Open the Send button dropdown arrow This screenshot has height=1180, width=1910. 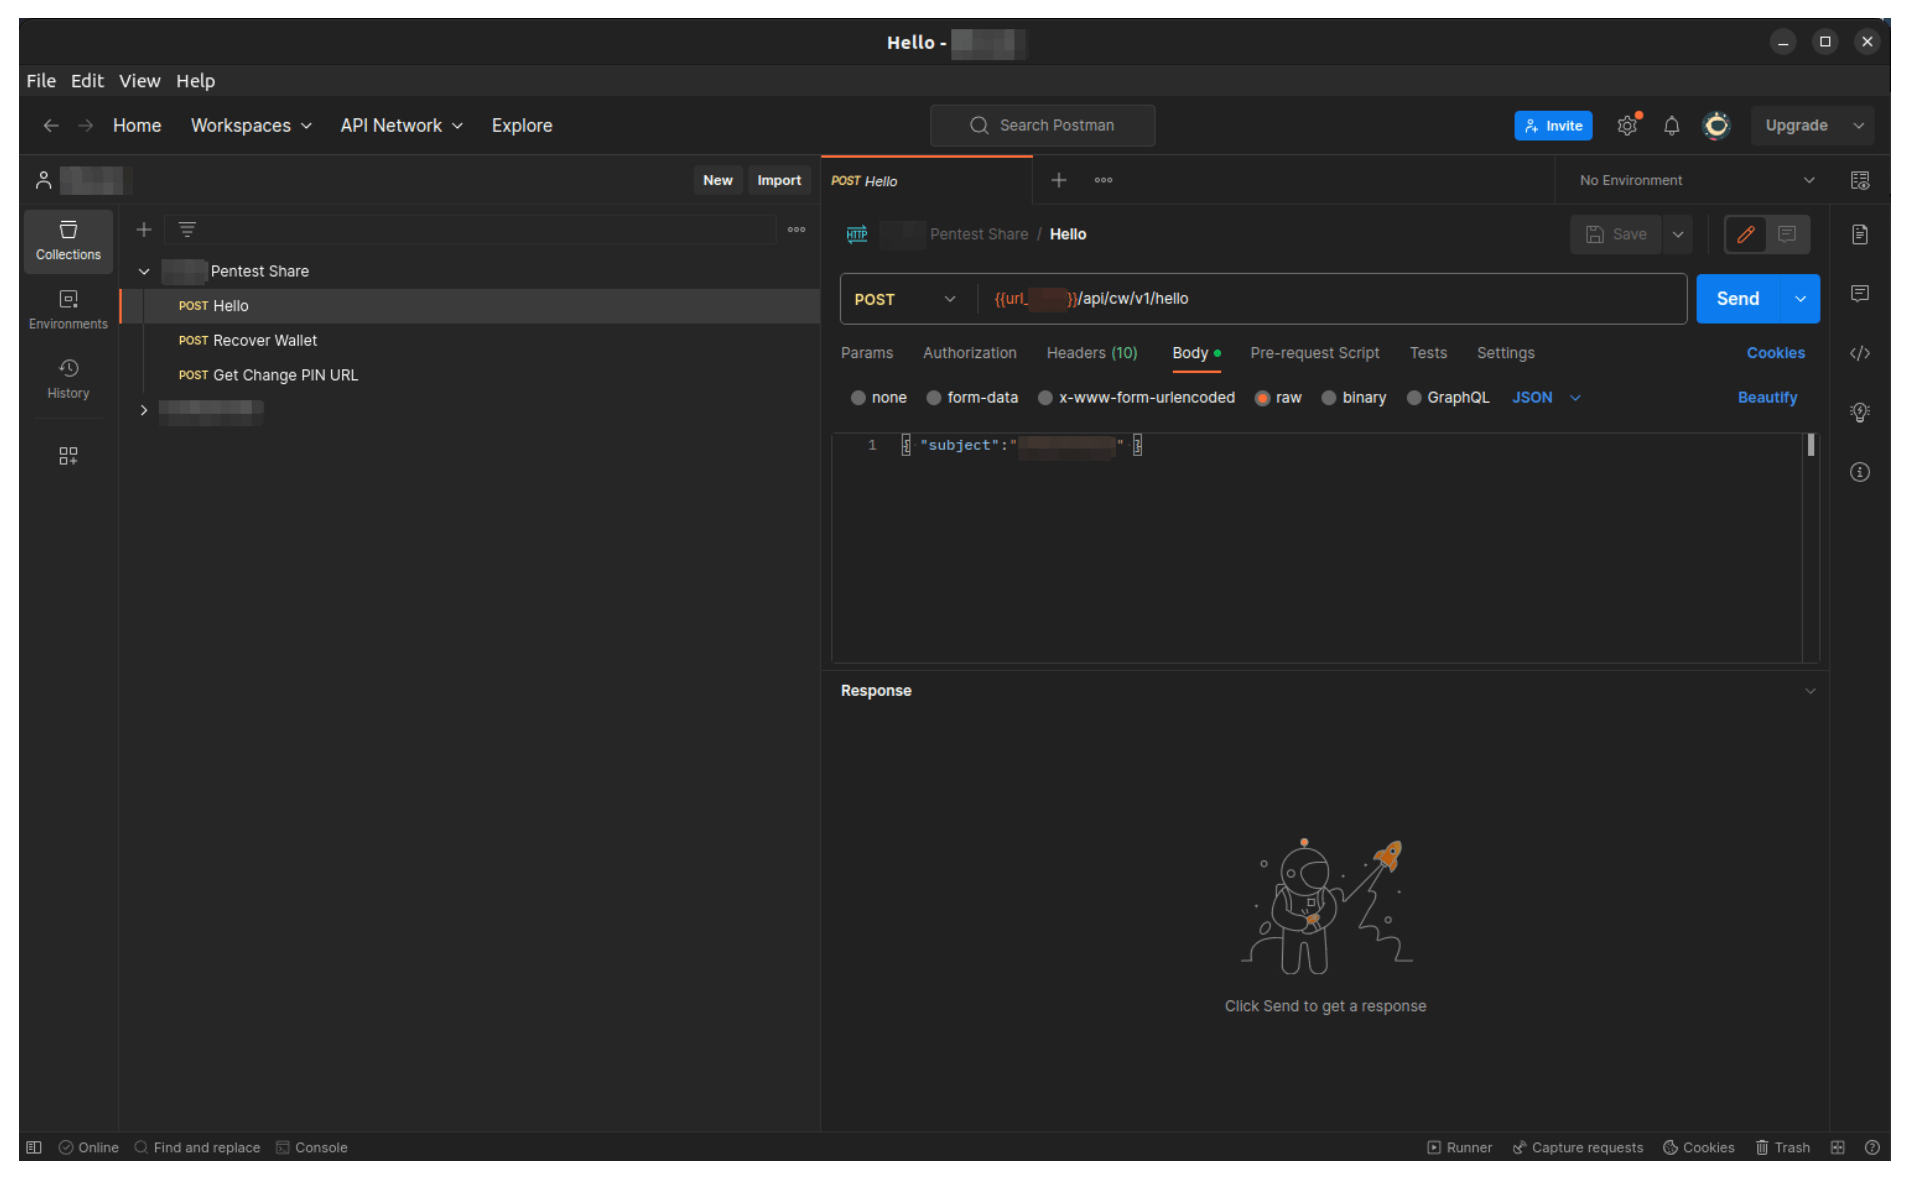coord(1800,299)
